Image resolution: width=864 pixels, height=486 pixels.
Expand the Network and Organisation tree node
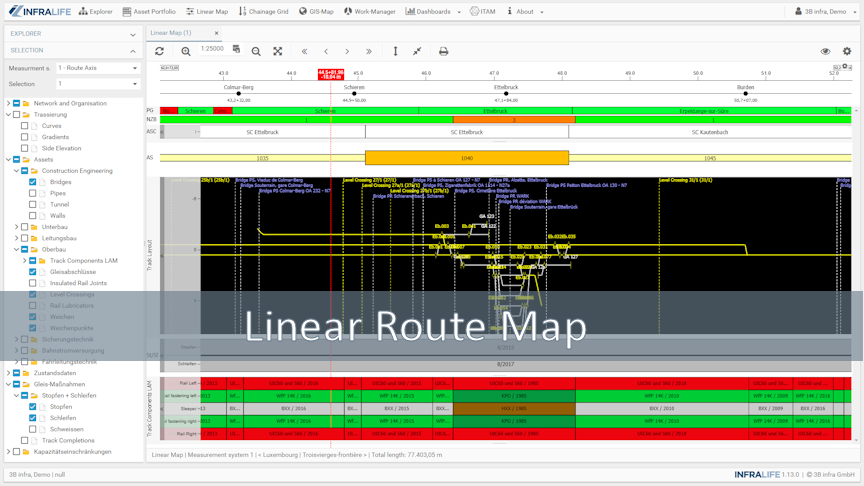(8, 103)
